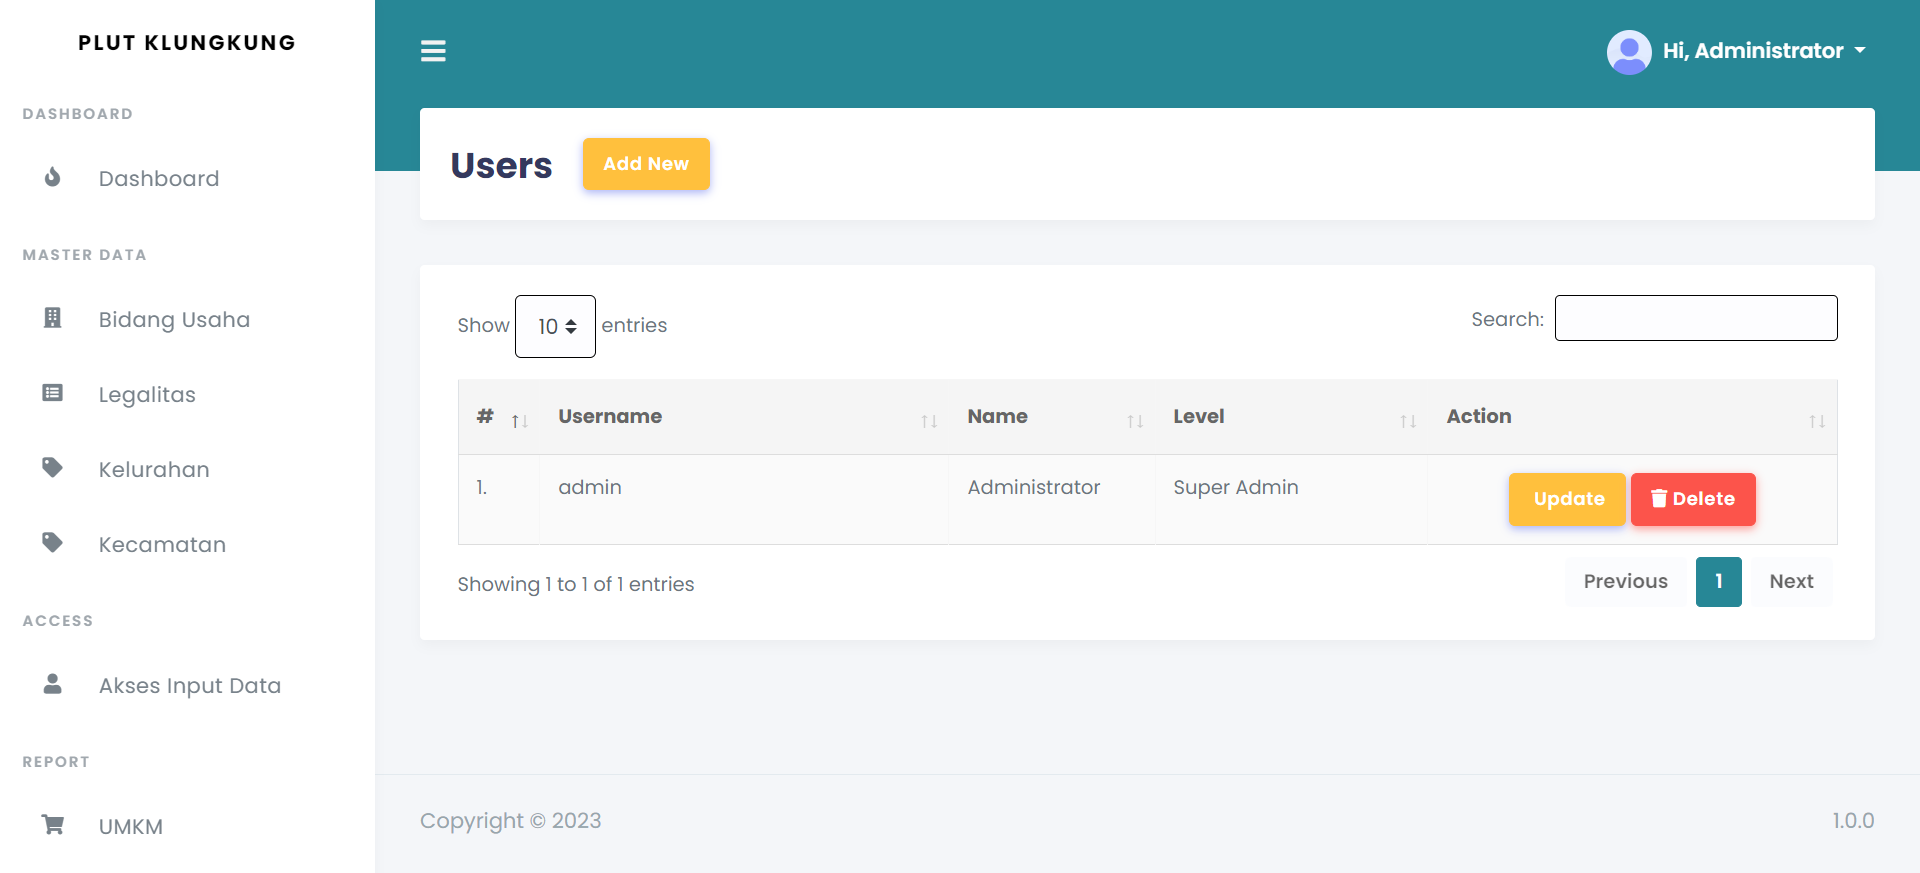Open the show entries count dropdown
Screen dimensions: 1920x873
tap(555, 326)
